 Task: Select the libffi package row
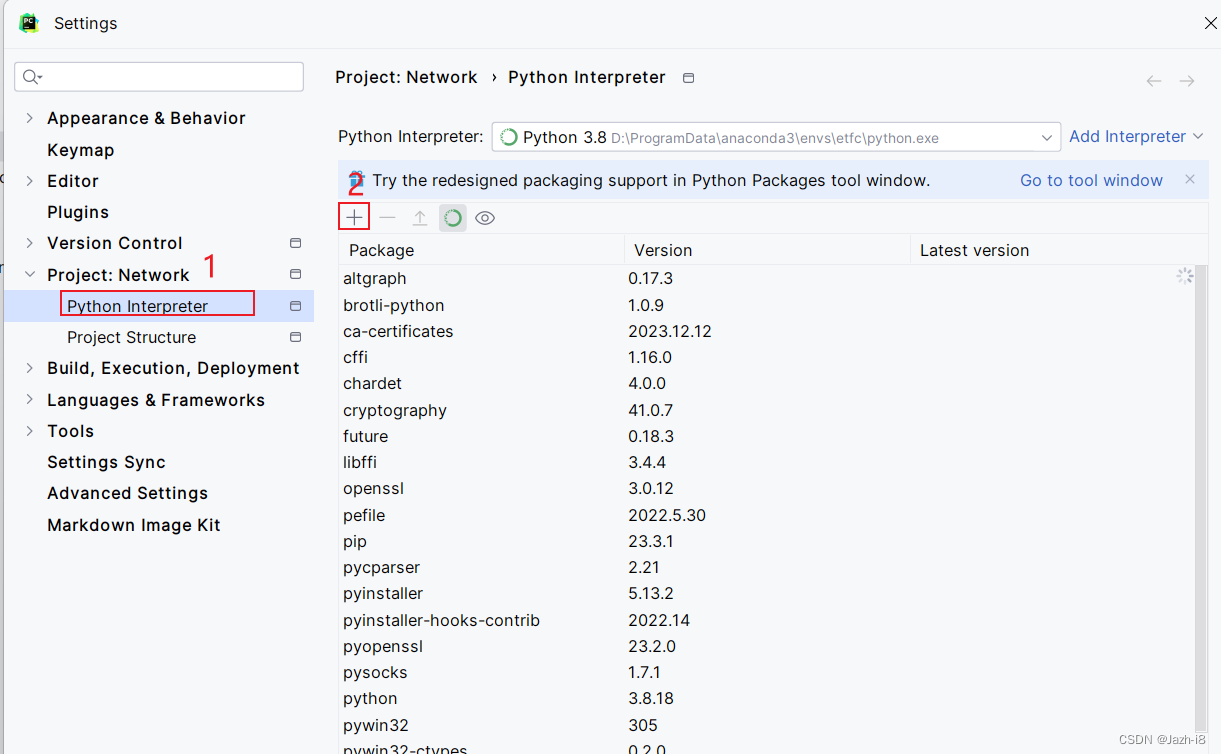pos(767,462)
